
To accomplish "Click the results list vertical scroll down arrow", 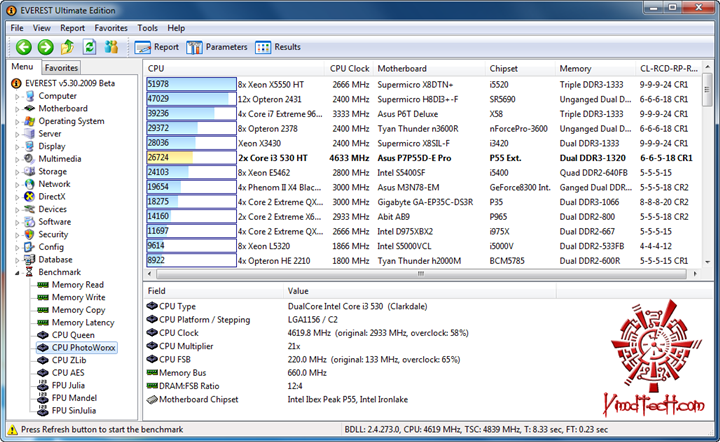I will click(707, 262).
